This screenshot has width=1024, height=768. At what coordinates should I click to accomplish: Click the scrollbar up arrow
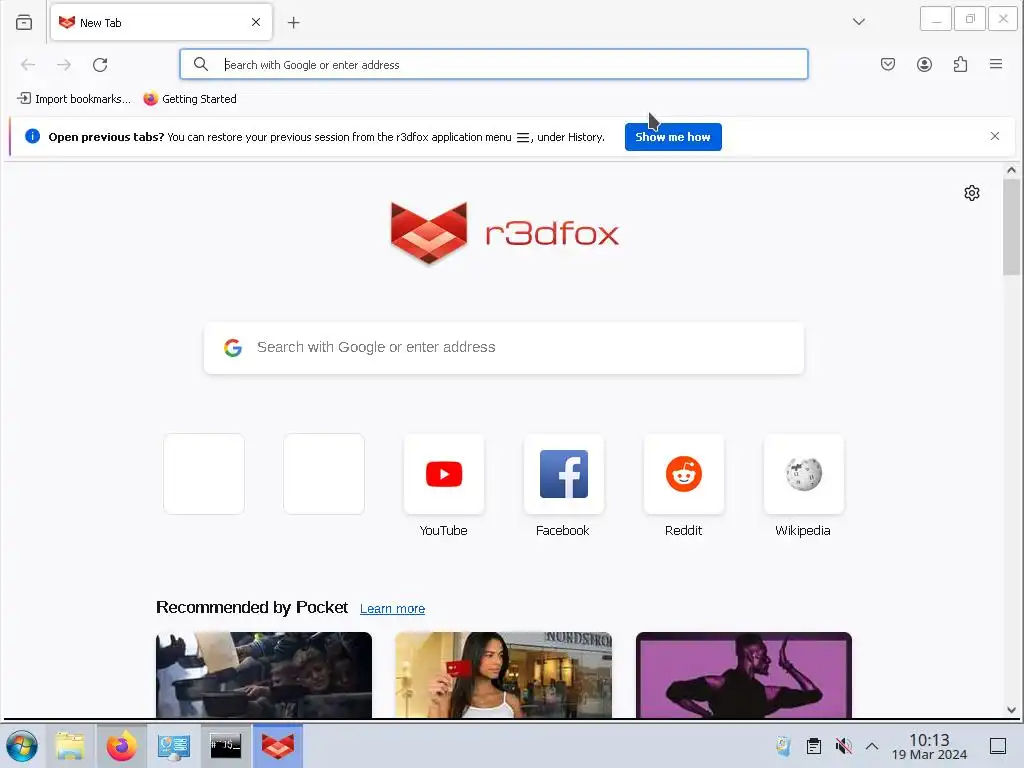pos(1012,170)
